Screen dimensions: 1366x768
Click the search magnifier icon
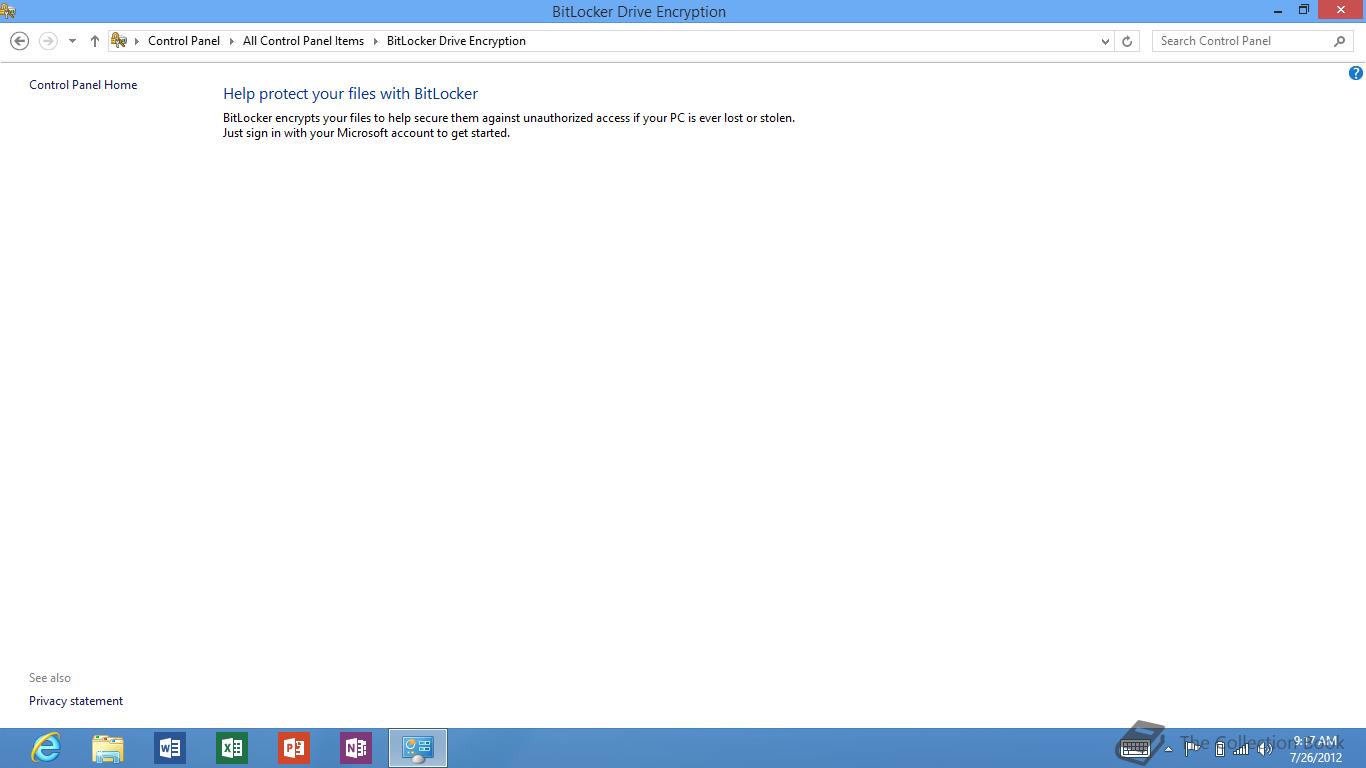1340,41
